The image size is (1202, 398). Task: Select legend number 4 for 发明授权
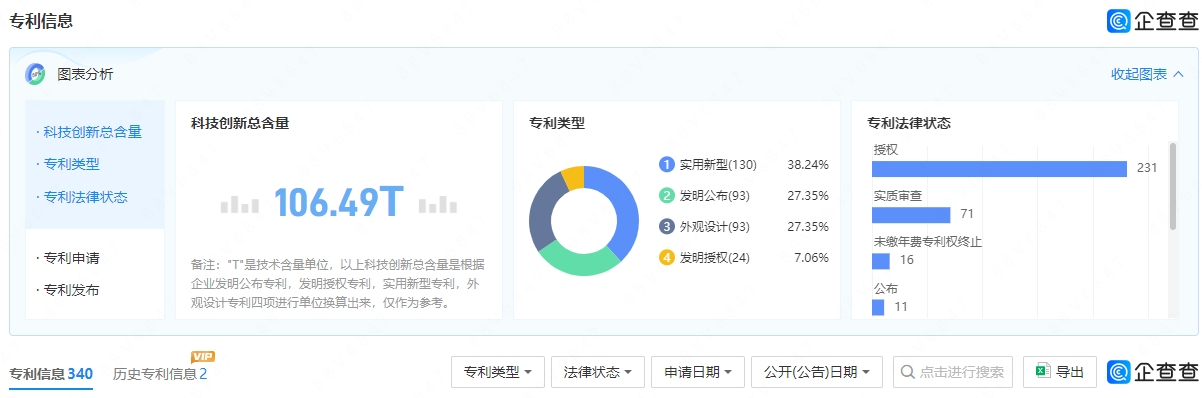[667, 257]
